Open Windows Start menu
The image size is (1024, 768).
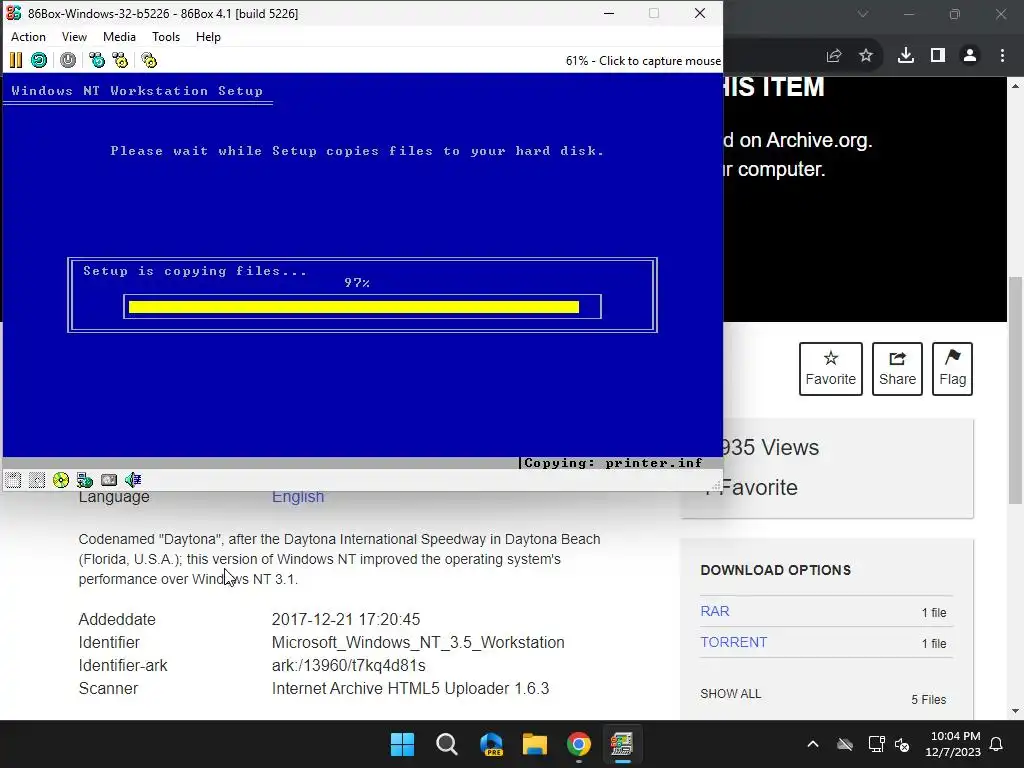point(402,744)
